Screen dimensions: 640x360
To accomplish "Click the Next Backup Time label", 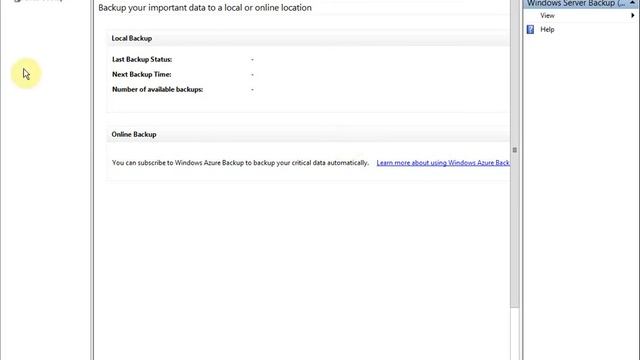I will 141,75.
